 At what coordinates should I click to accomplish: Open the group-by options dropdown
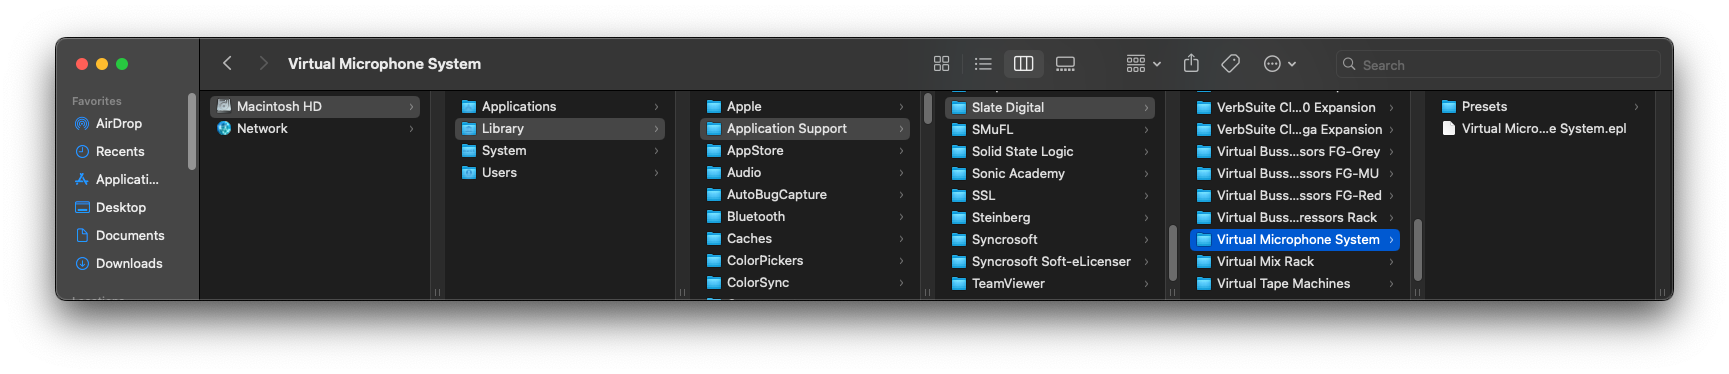(x=1143, y=64)
